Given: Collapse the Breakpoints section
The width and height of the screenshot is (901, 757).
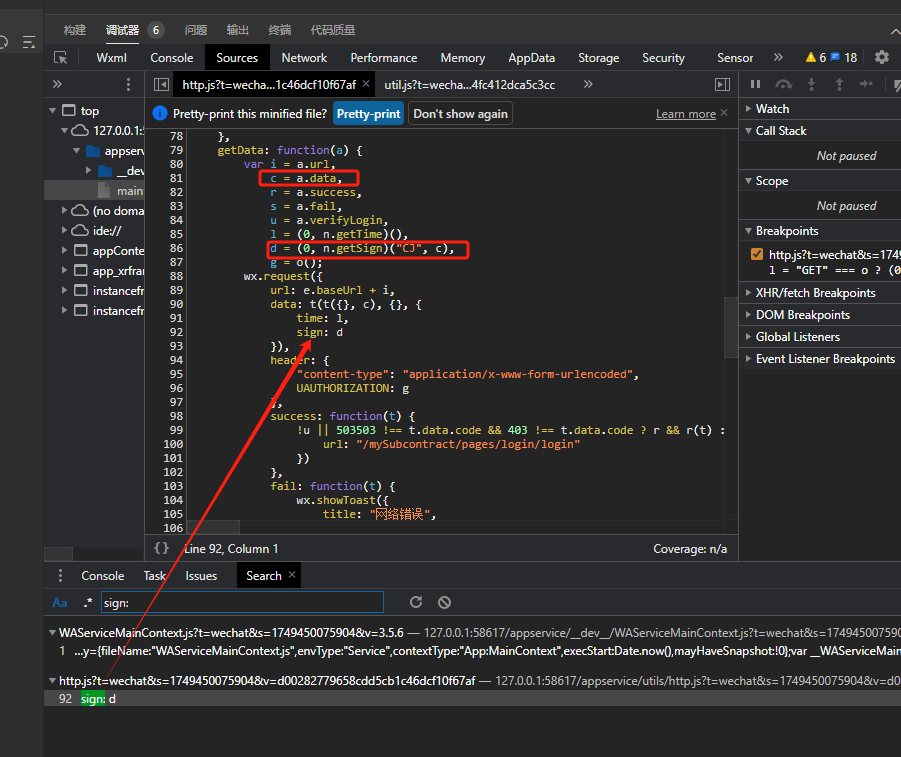Looking at the screenshot, I should [x=748, y=230].
